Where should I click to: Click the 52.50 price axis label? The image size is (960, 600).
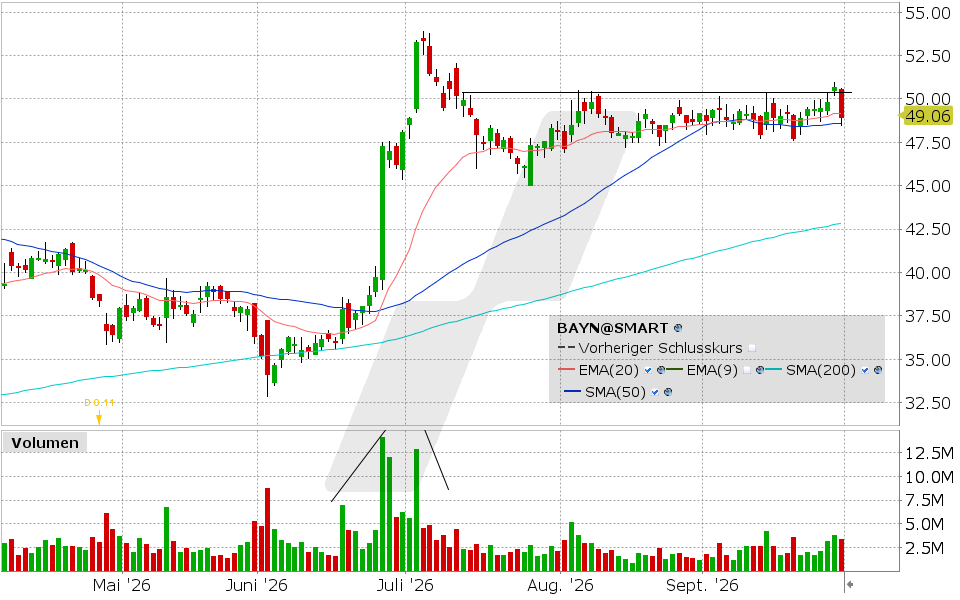point(928,56)
